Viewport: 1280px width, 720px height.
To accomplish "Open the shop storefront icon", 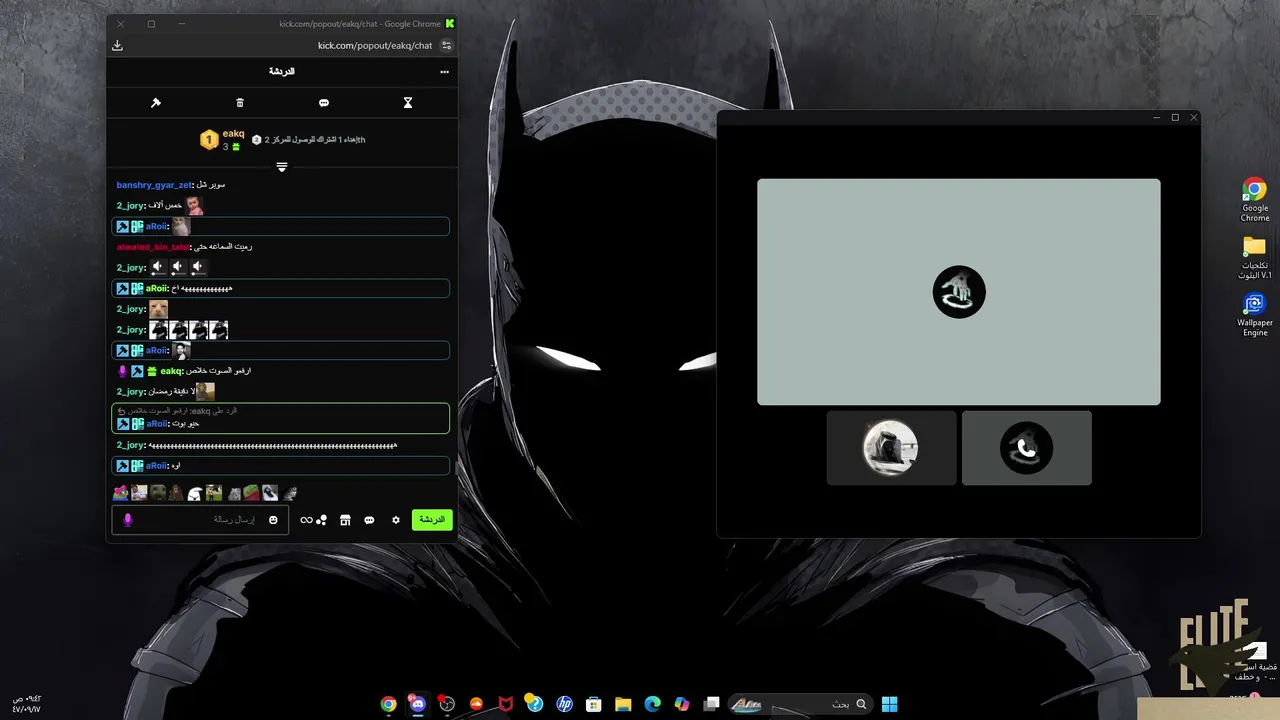I will [x=345, y=520].
